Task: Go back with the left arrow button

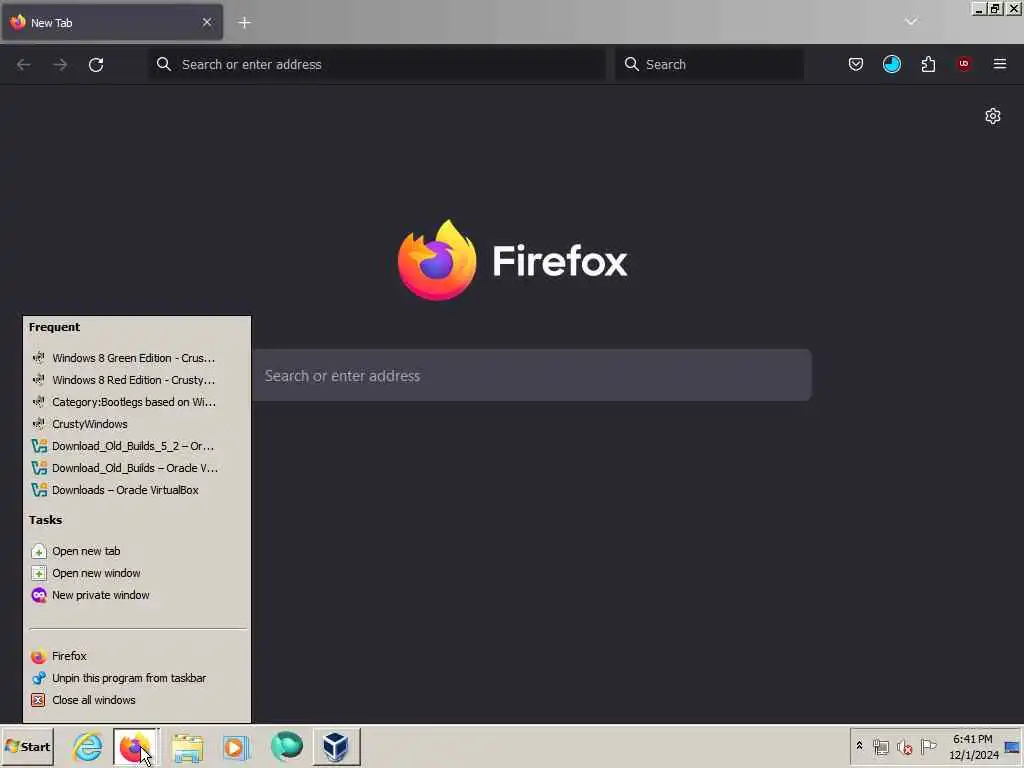Action: [x=24, y=65]
